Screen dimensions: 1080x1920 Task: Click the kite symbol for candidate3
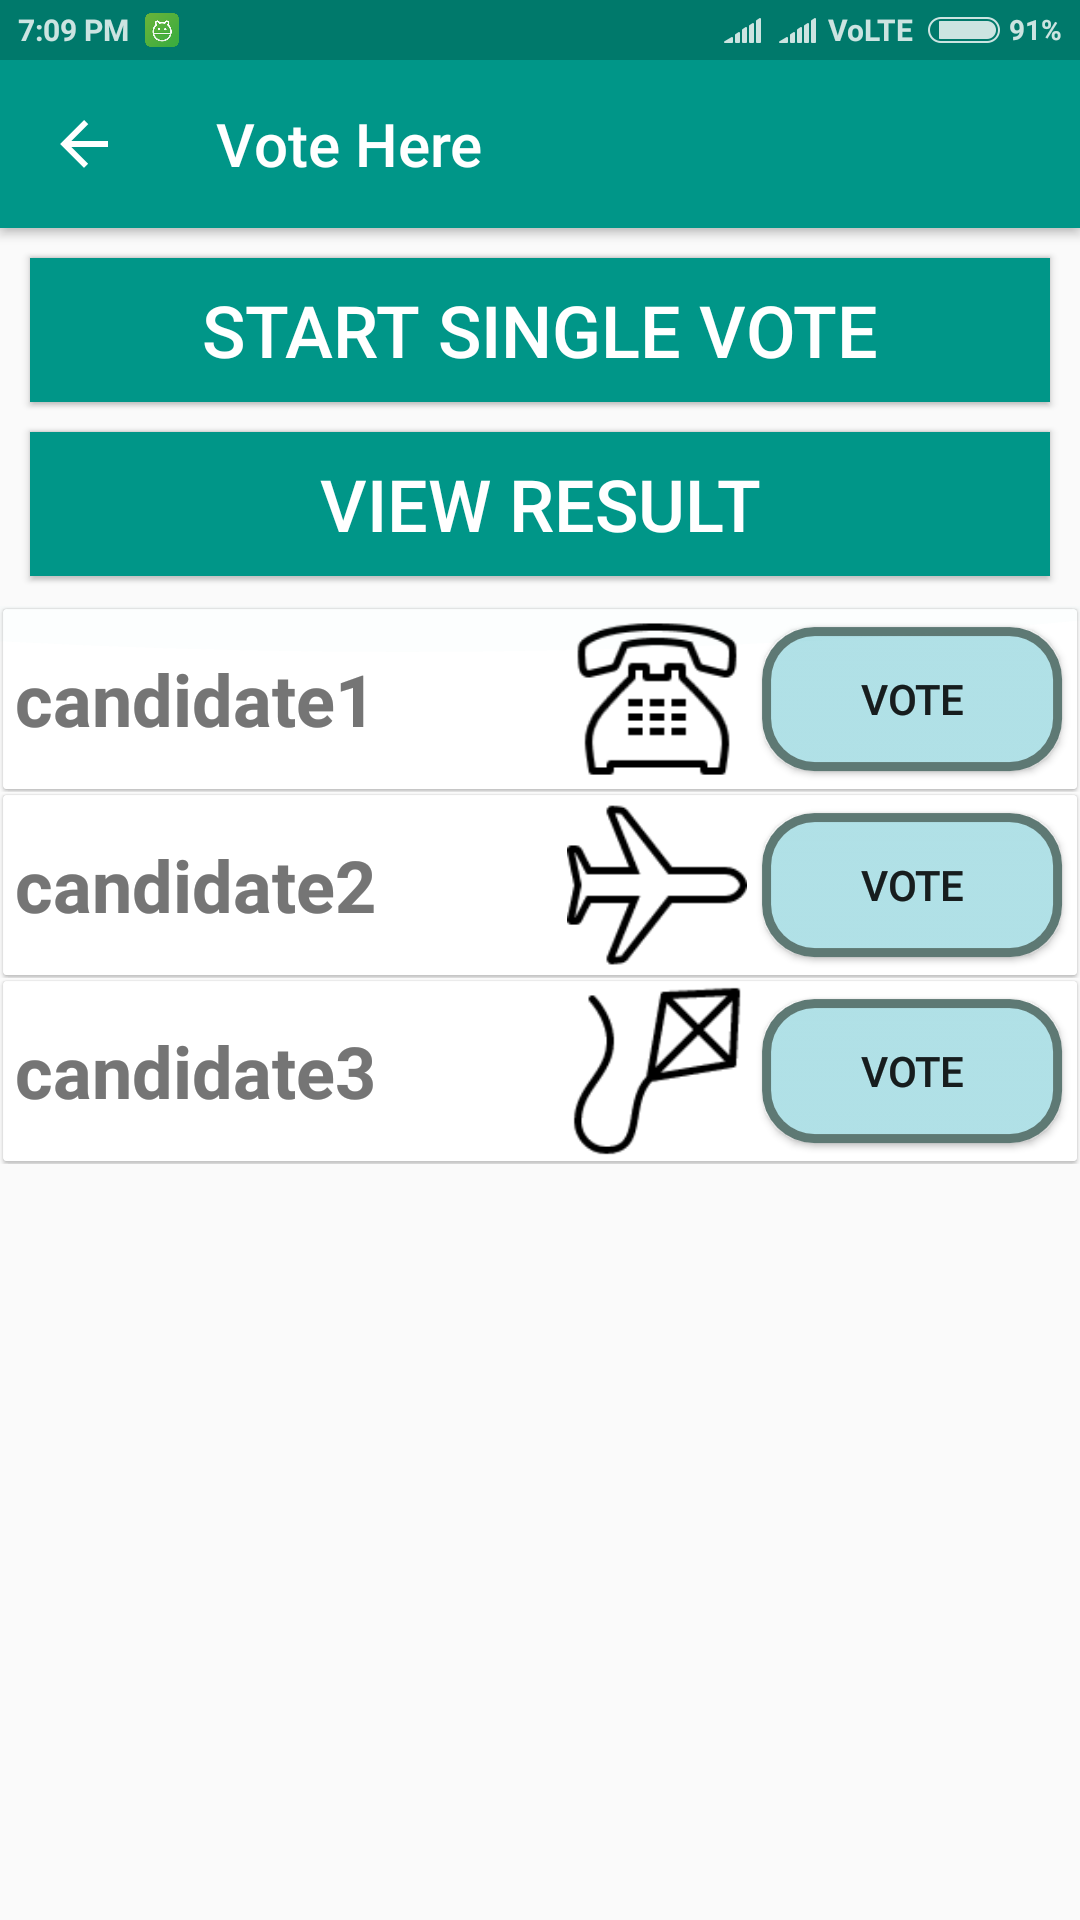tap(657, 1071)
